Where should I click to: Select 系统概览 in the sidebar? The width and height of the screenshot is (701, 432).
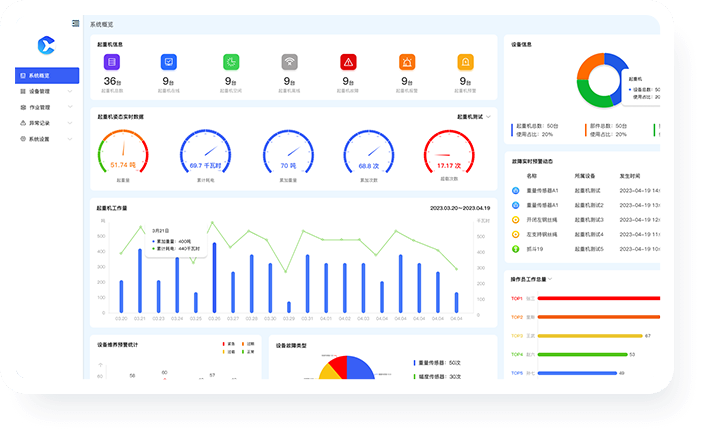pyautogui.click(x=46, y=75)
